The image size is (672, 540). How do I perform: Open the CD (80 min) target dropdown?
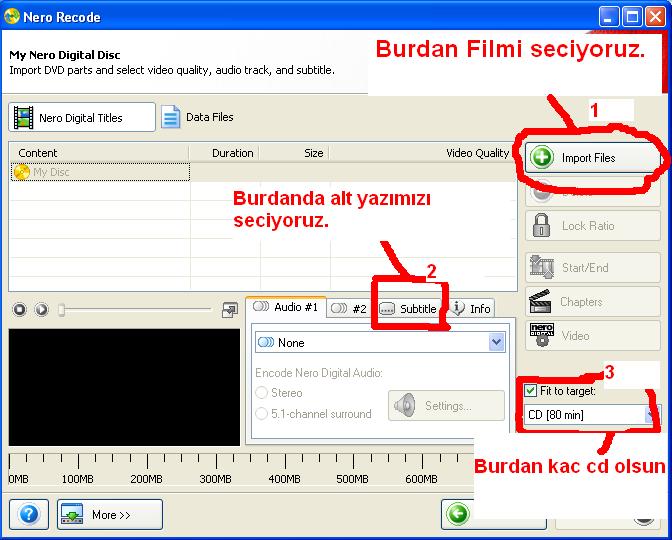coord(591,415)
